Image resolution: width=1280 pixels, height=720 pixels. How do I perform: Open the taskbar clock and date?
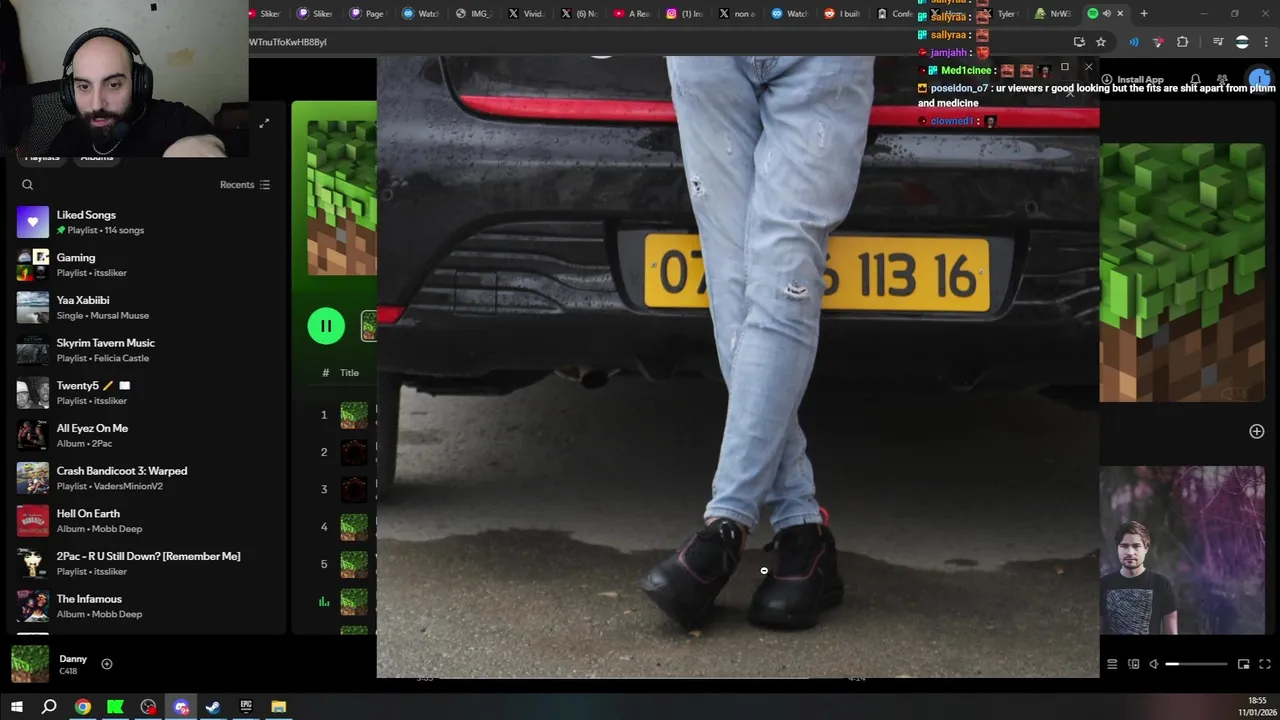point(1257,707)
